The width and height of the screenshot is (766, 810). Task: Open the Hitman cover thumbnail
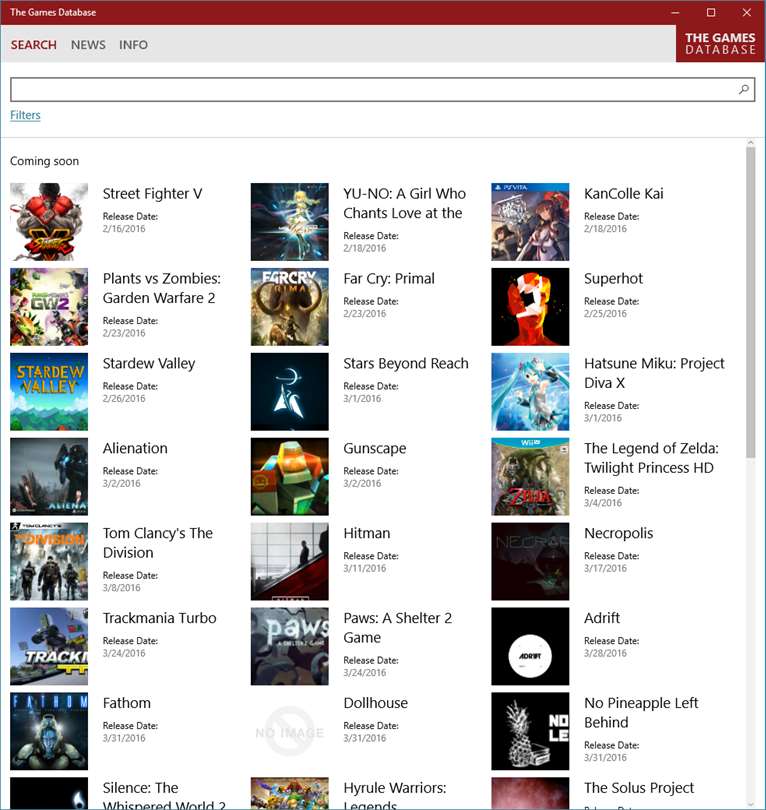point(289,561)
